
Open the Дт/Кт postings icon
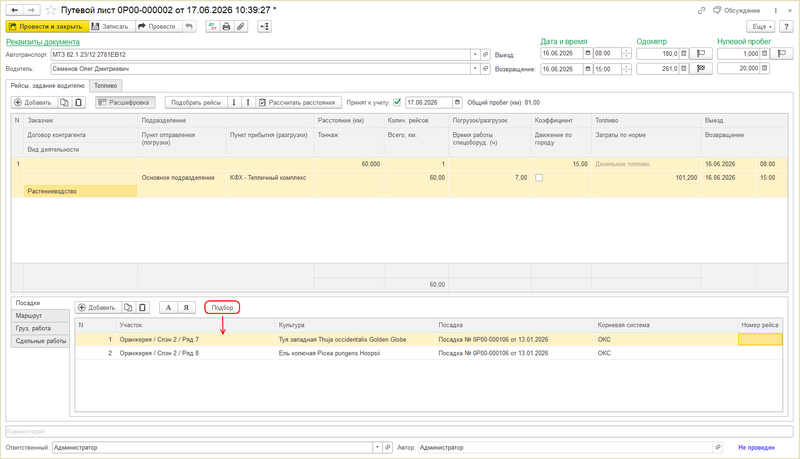(213, 27)
